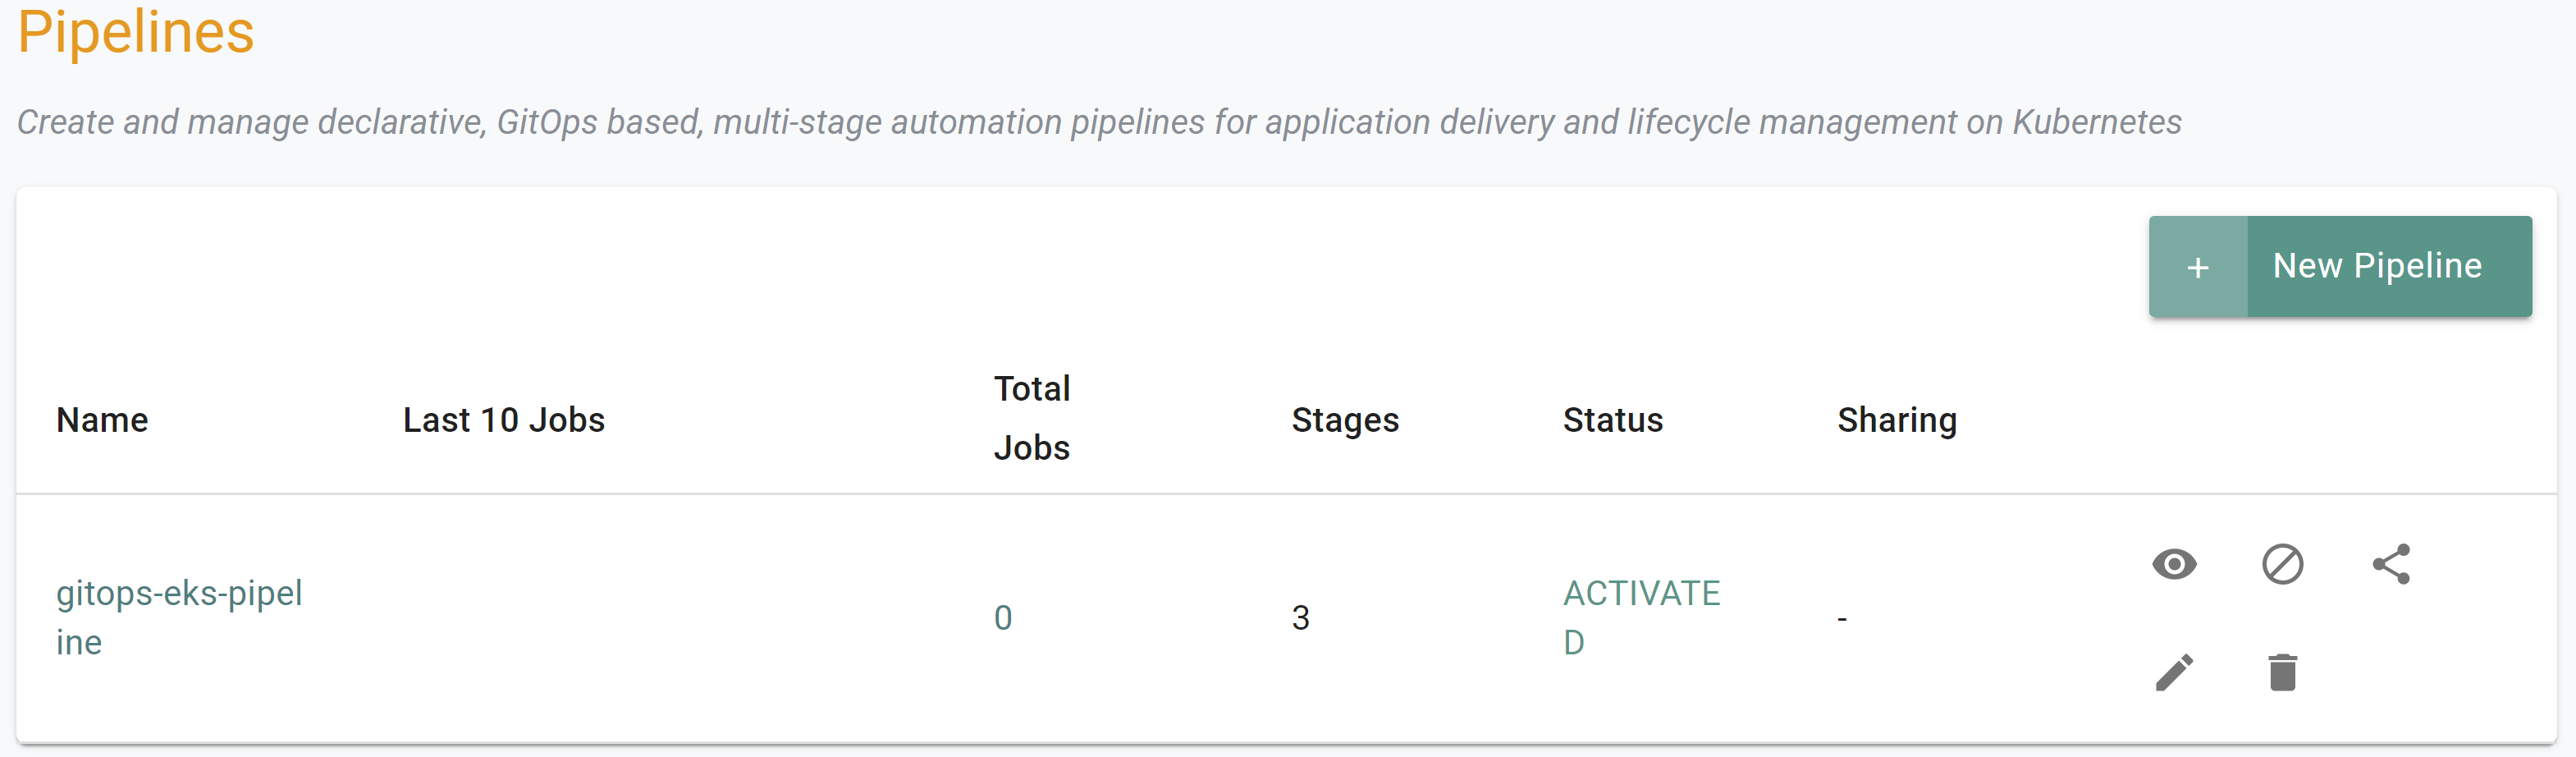Click the Name column header
This screenshot has width=2576, height=757.
coord(102,420)
